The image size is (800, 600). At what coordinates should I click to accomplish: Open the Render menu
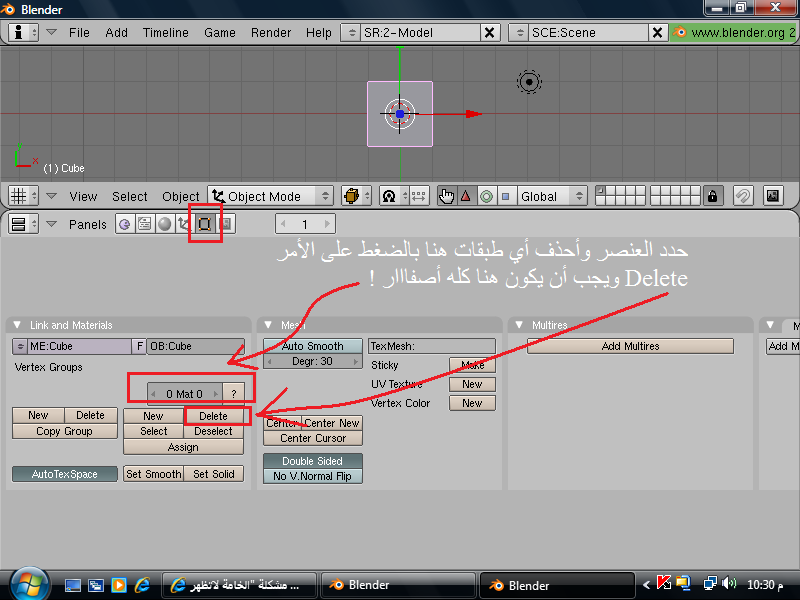tap(271, 33)
